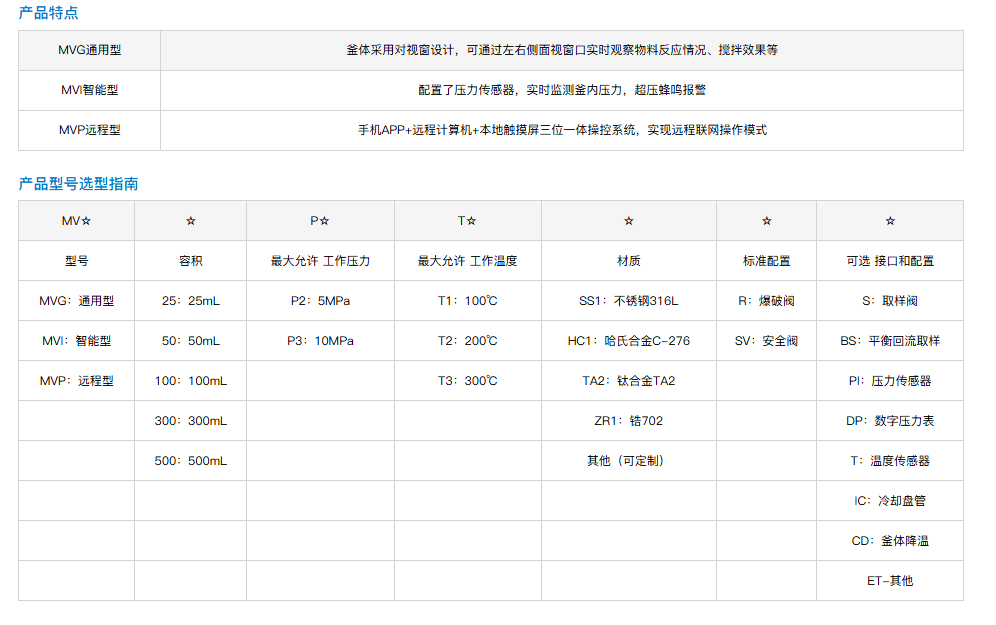The image size is (996, 625).
Task: Click the 其他（可定制）cell
Action: pos(629,461)
